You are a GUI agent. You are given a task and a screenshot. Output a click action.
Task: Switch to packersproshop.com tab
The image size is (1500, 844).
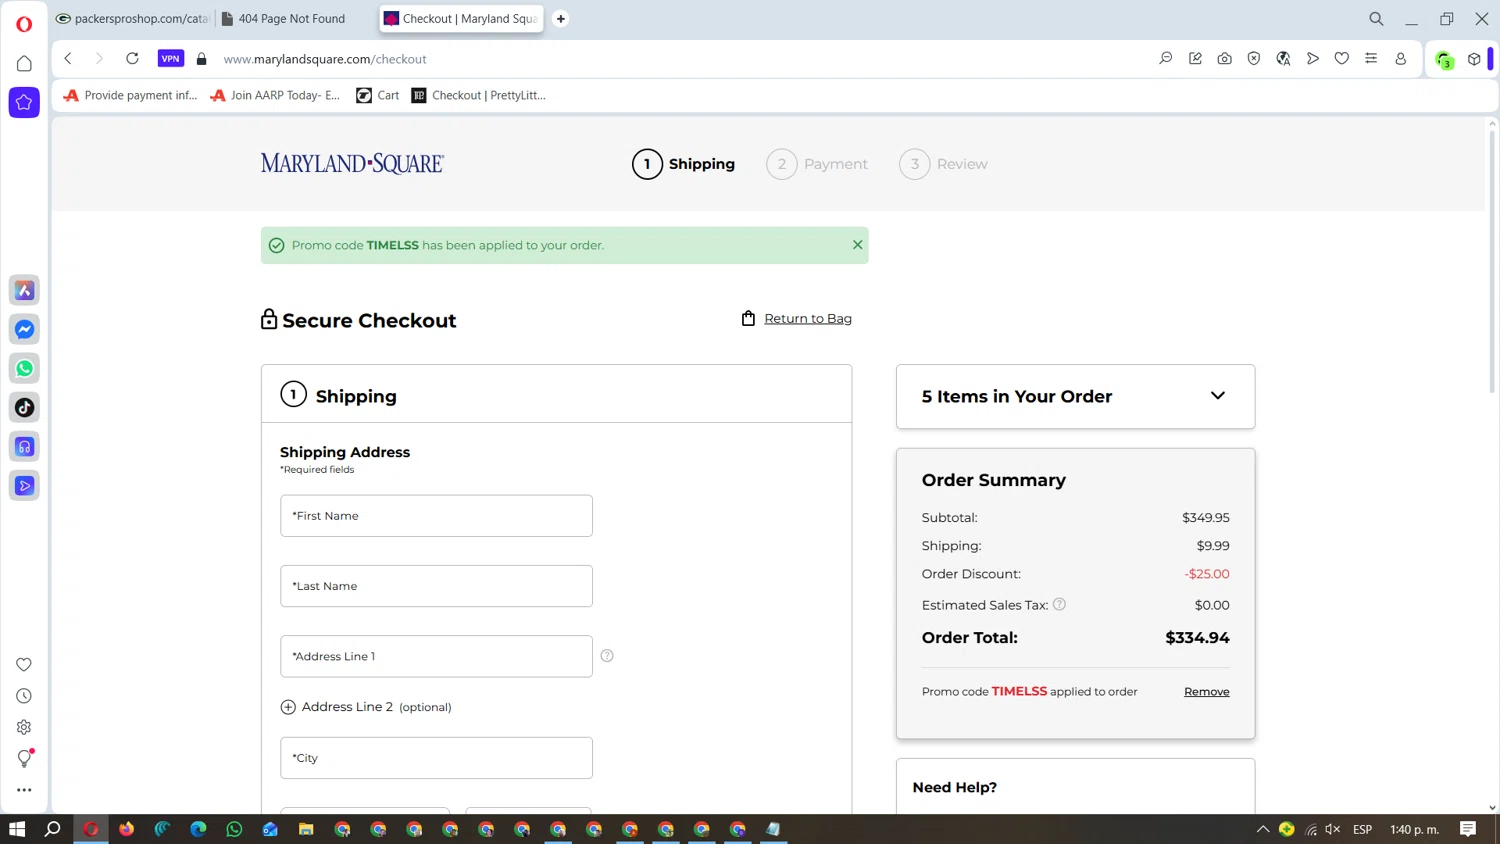[133, 19]
